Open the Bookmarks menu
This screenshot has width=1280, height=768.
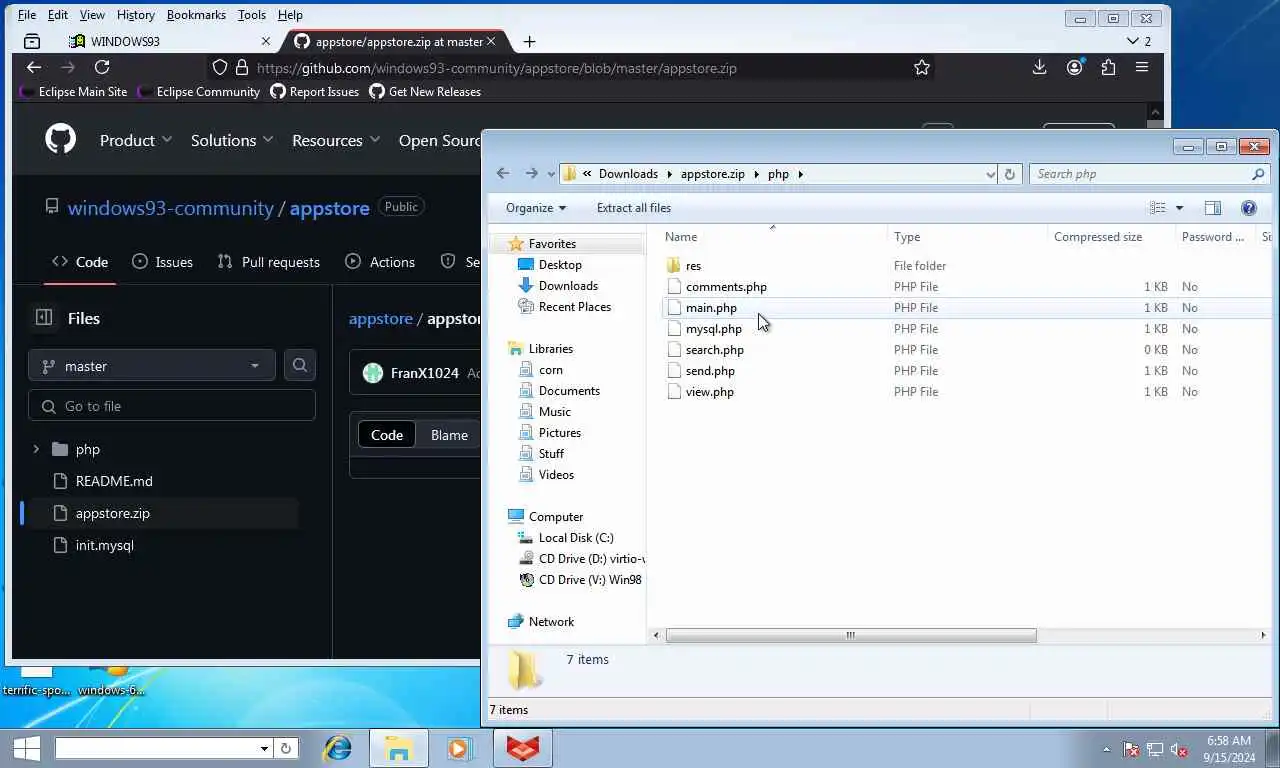coord(196,15)
